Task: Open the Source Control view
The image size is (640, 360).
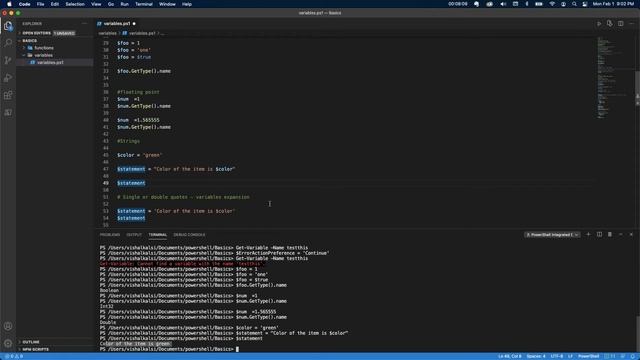Action: point(8,60)
